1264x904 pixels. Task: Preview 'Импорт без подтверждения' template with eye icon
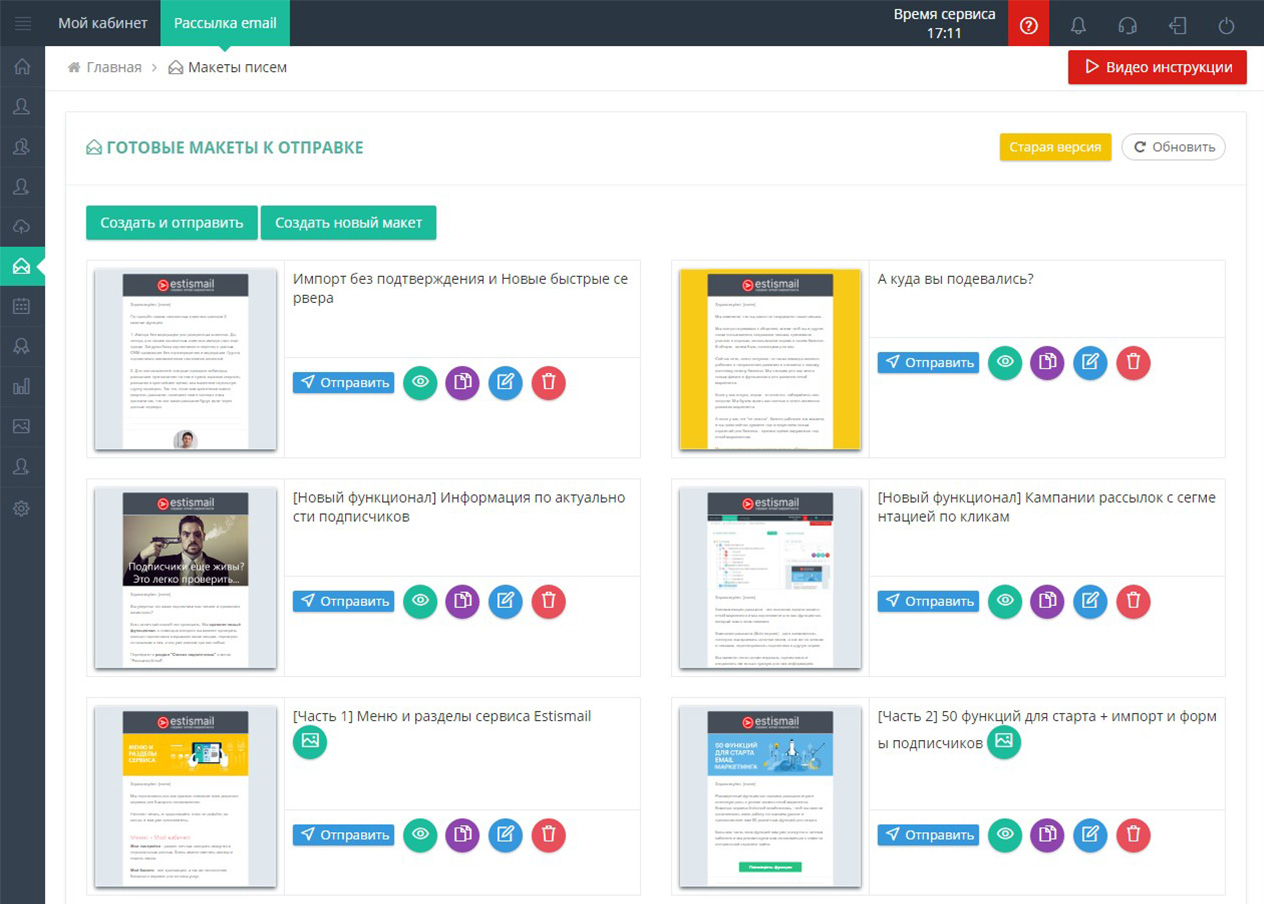point(420,383)
